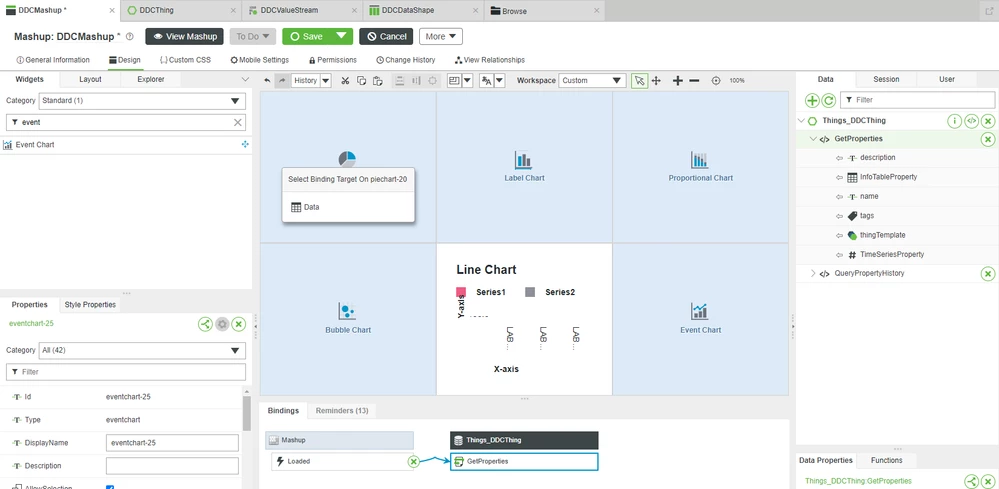999x489 pixels.
Task: Open the localization language dropdown arrow
Action: tap(500, 81)
